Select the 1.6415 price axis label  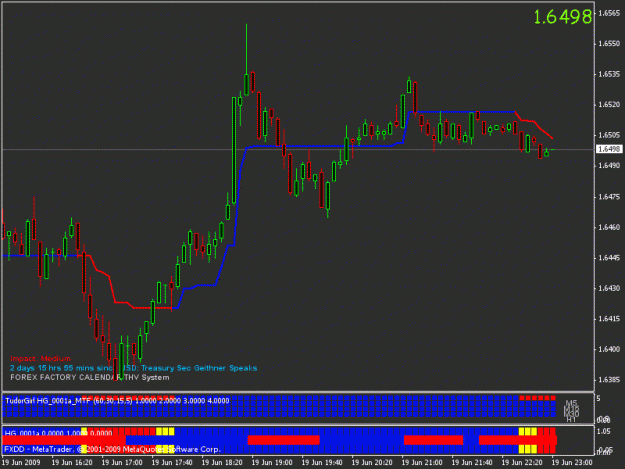(x=609, y=319)
